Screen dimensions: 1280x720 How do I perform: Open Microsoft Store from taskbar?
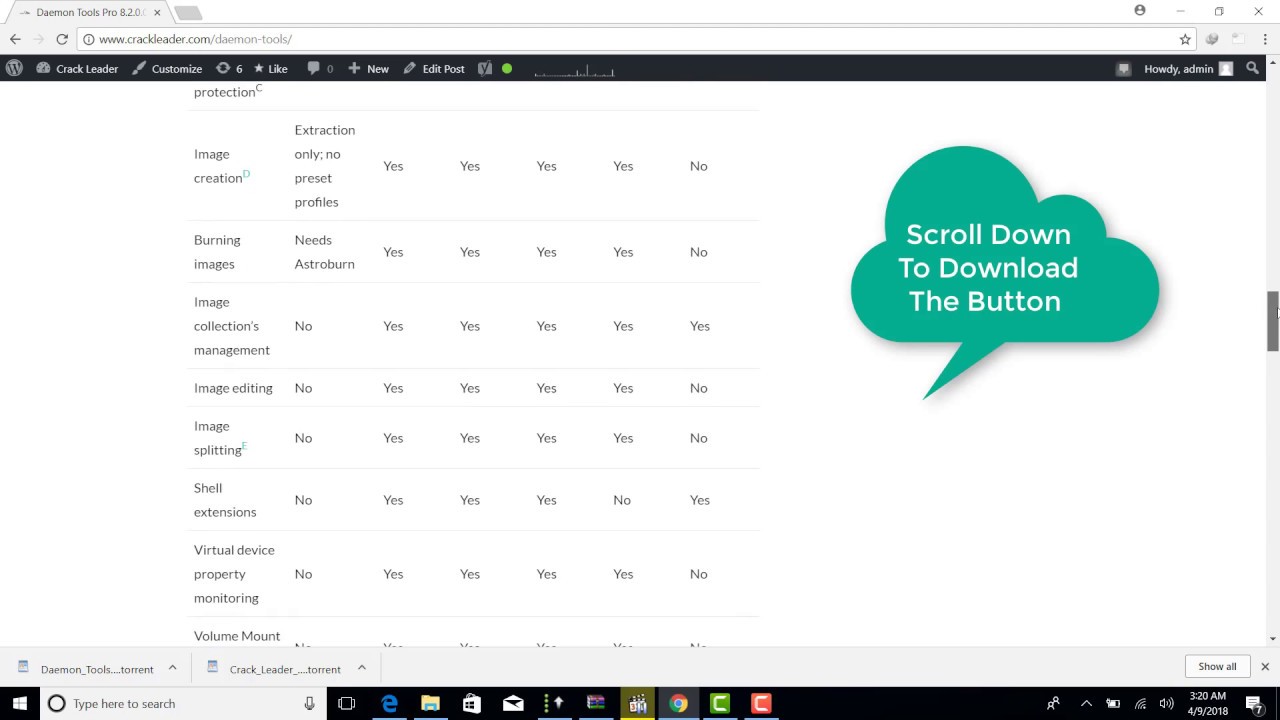pyautogui.click(x=471, y=704)
